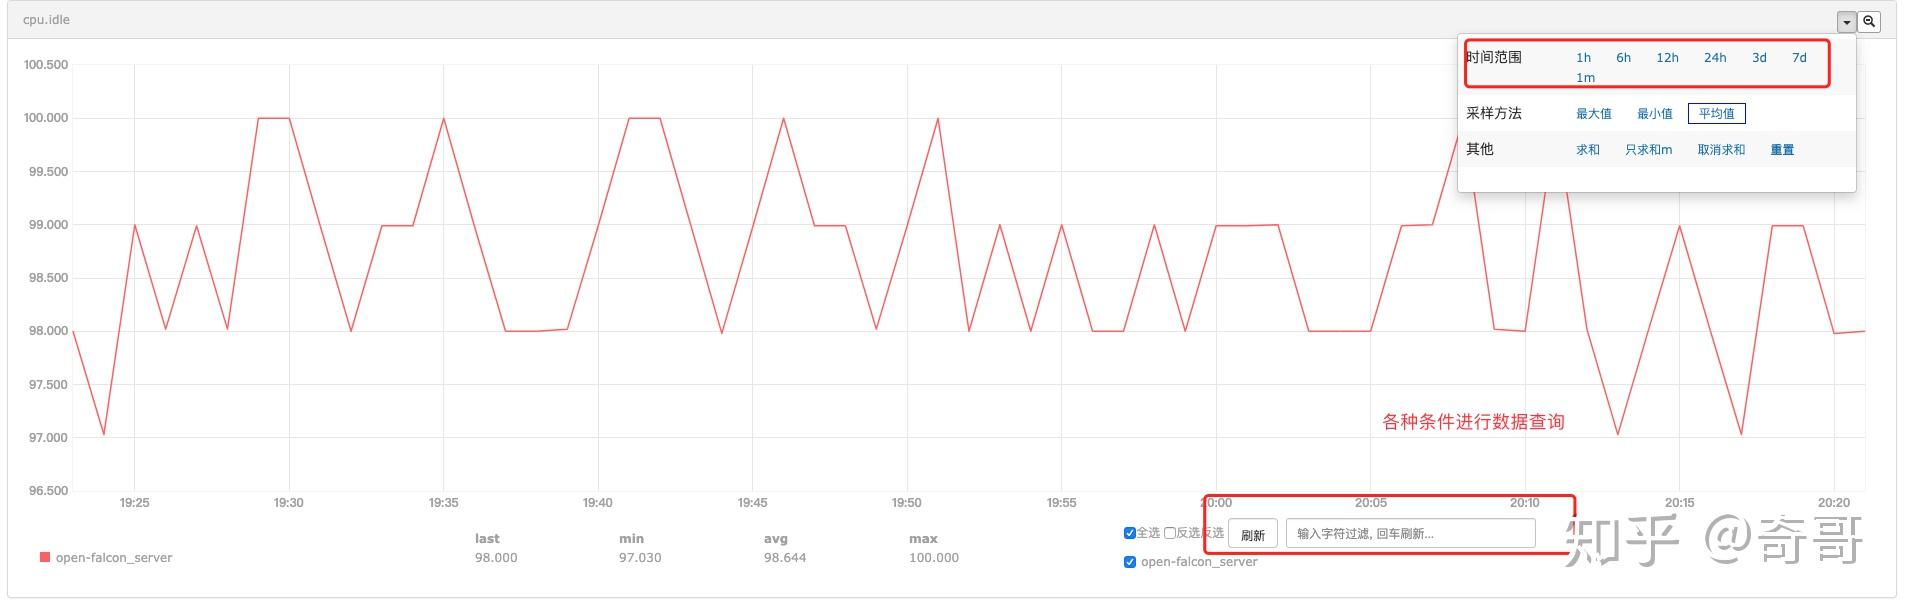Image resolution: width=1912 pixels, height=616 pixels.
Task: Click the 刷新 refresh button
Action: coord(1253,535)
